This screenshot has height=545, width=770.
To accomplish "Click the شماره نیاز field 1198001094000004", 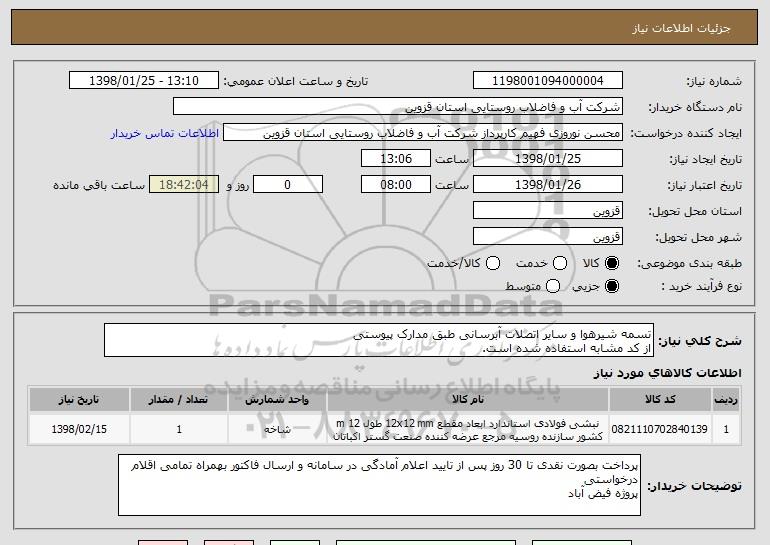I will (x=548, y=81).
